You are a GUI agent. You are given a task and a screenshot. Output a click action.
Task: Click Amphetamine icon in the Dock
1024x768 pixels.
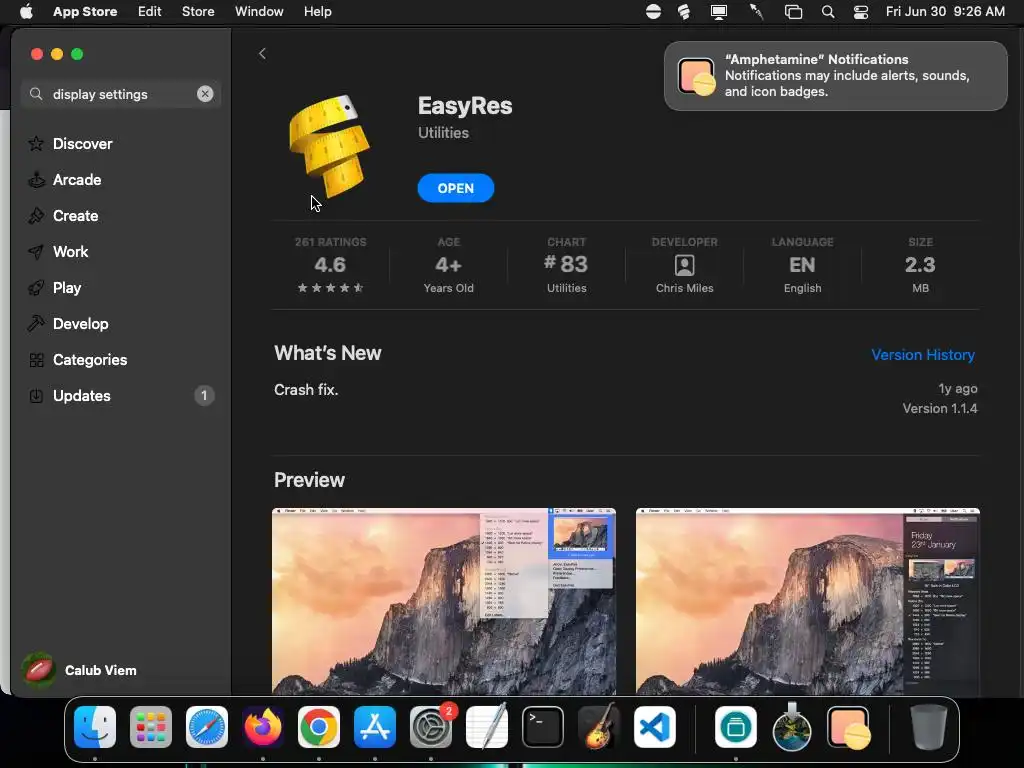(848, 727)
